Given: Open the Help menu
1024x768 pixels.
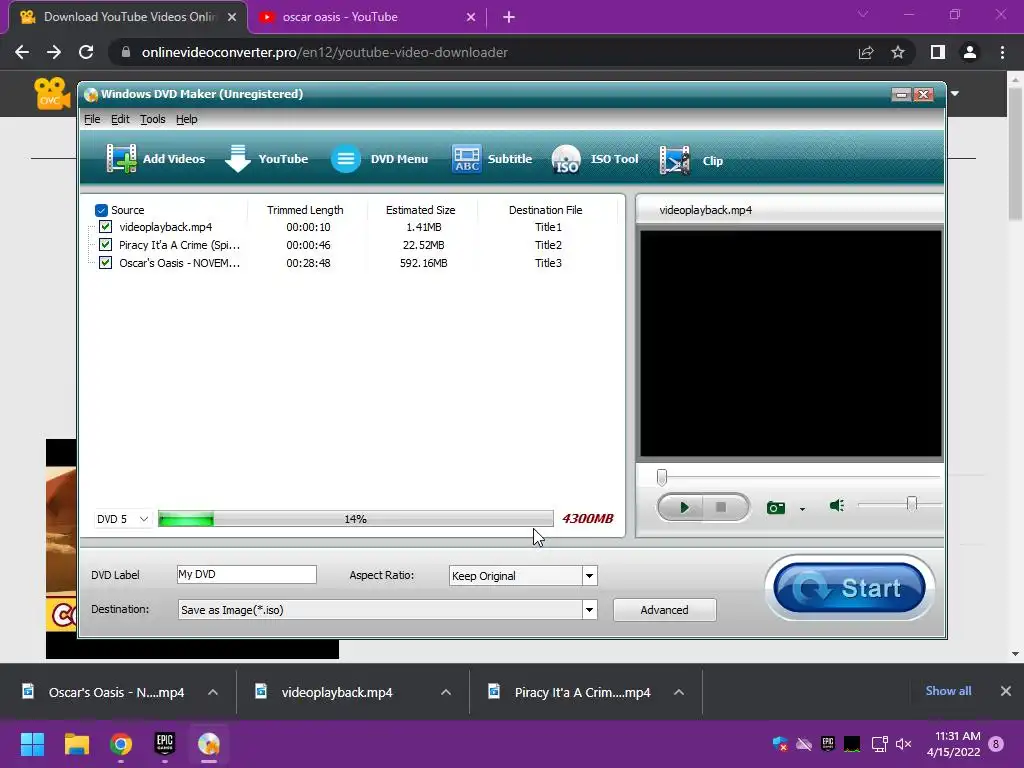Looking at the screenshot, I should click(x=187, y=119).
